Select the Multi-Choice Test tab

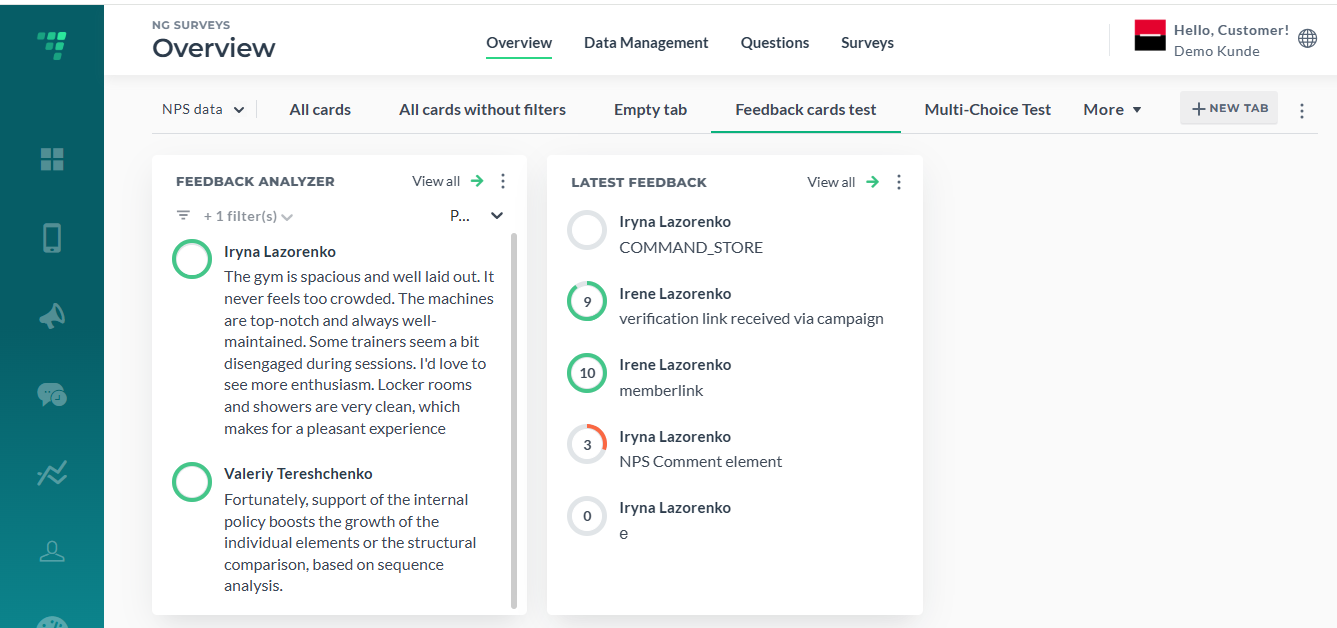coord(988,110)
